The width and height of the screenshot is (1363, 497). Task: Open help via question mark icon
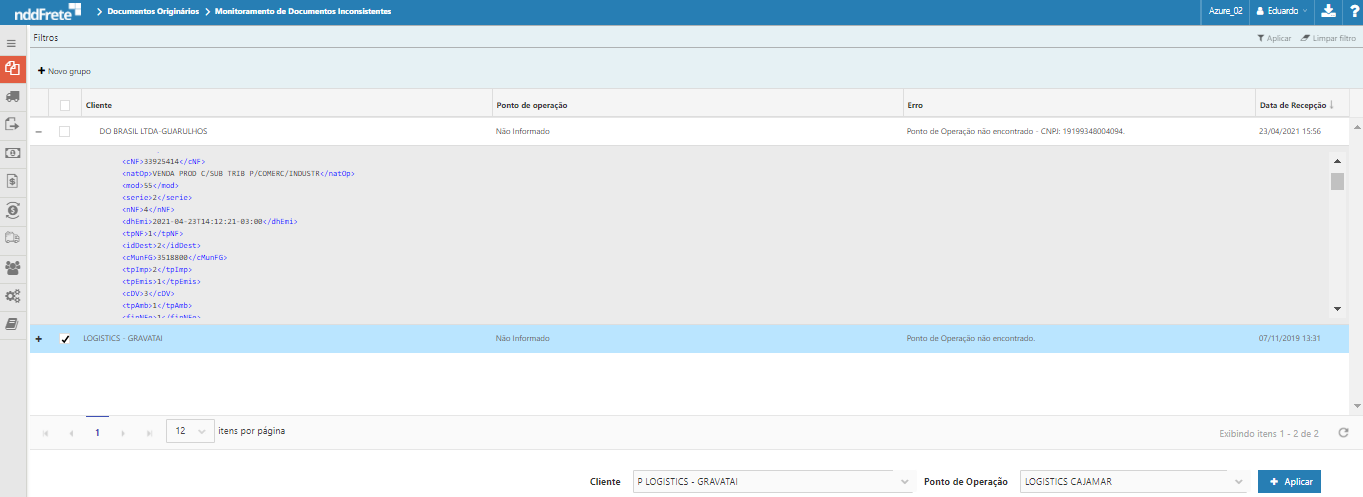click(1352, 11)
